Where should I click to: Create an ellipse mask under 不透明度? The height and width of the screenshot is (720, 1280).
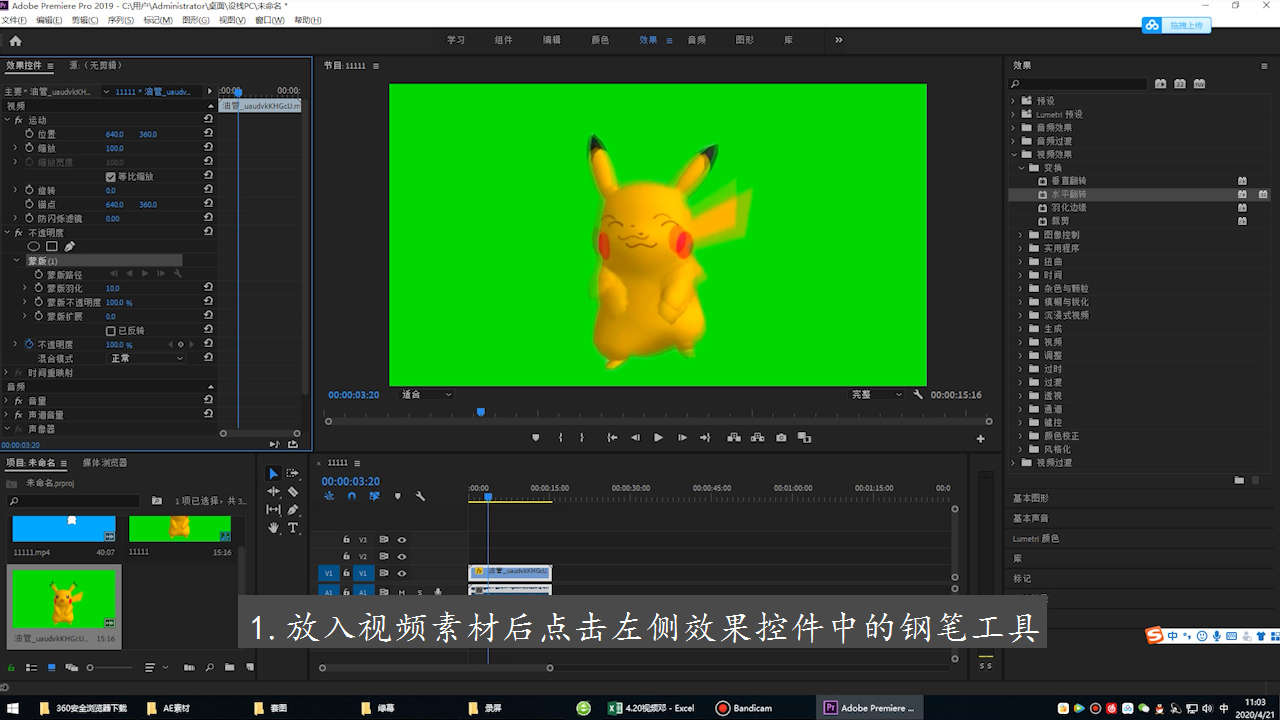[x=34, y=246]
